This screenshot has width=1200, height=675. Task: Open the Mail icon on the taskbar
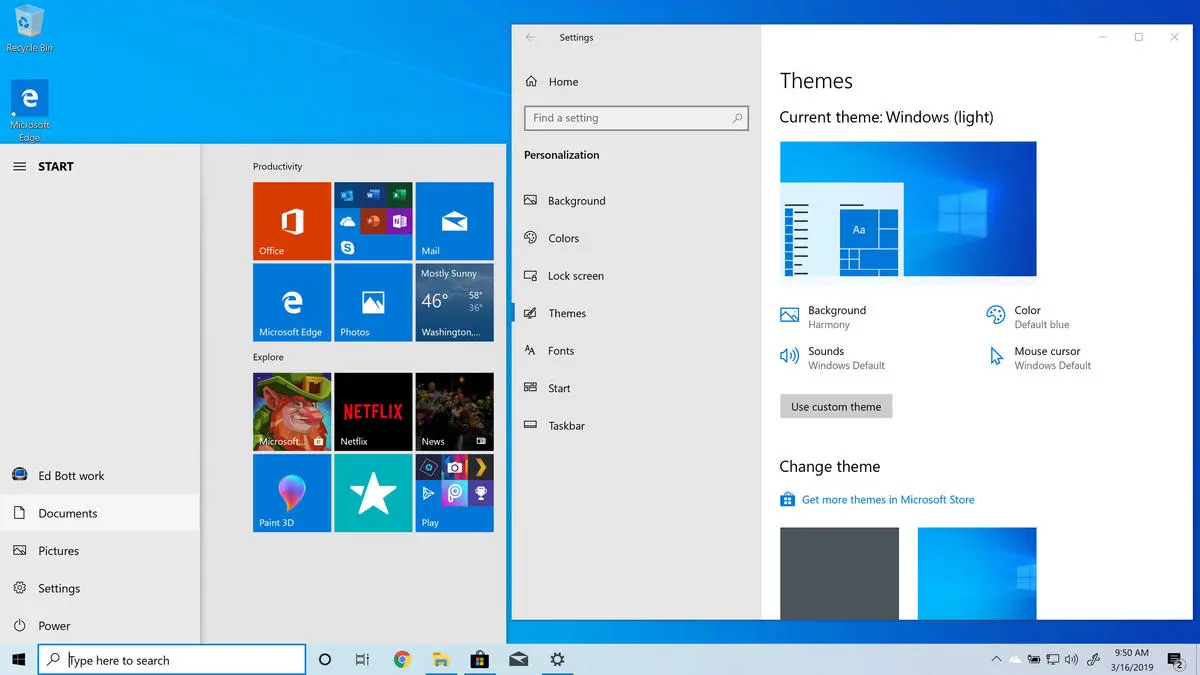(518, 659)
